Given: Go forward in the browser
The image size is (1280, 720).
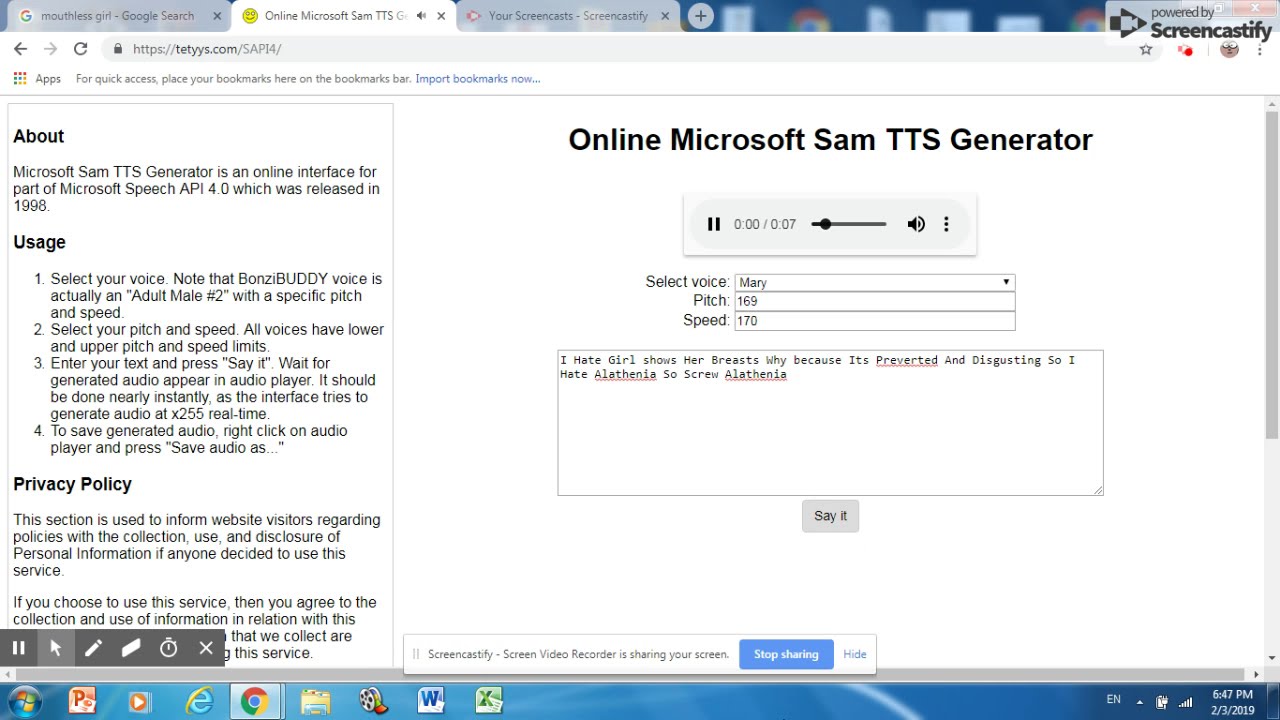Looking at the screenshot, I should point(50,49).
